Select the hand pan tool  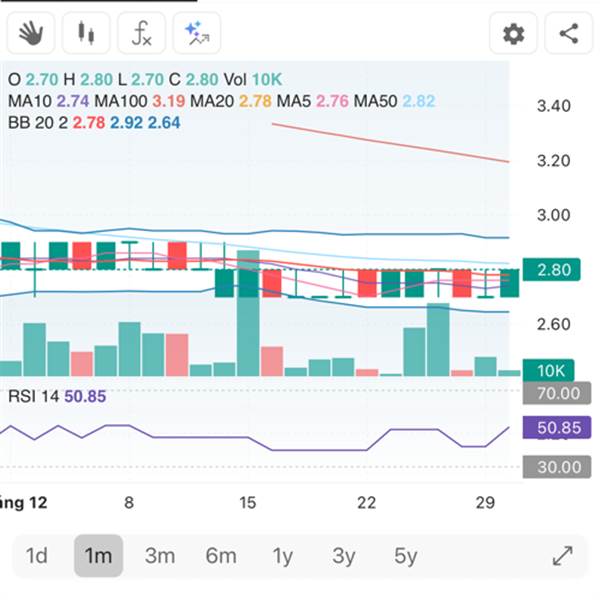[31, 34]
